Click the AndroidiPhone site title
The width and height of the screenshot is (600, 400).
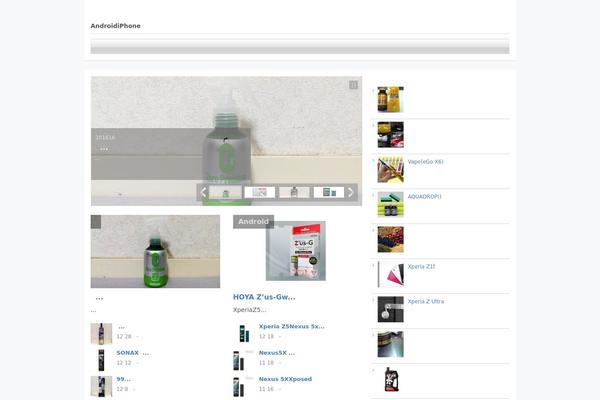click(x=115, y=26)
